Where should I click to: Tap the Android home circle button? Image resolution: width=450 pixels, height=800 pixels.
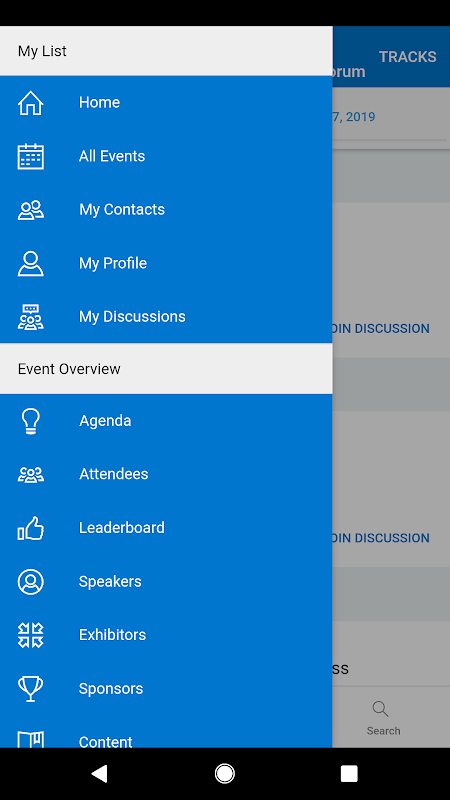click(x=224, y=774)
